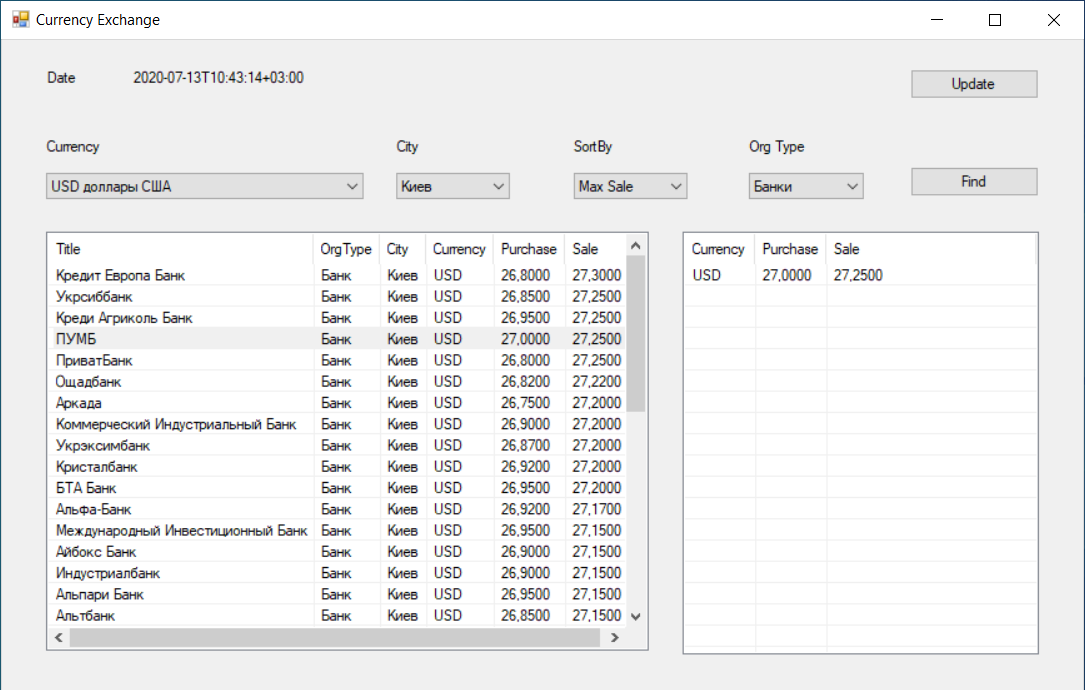
Task: Close the Currency Exchange window
Action: [x=1054, y=19]
